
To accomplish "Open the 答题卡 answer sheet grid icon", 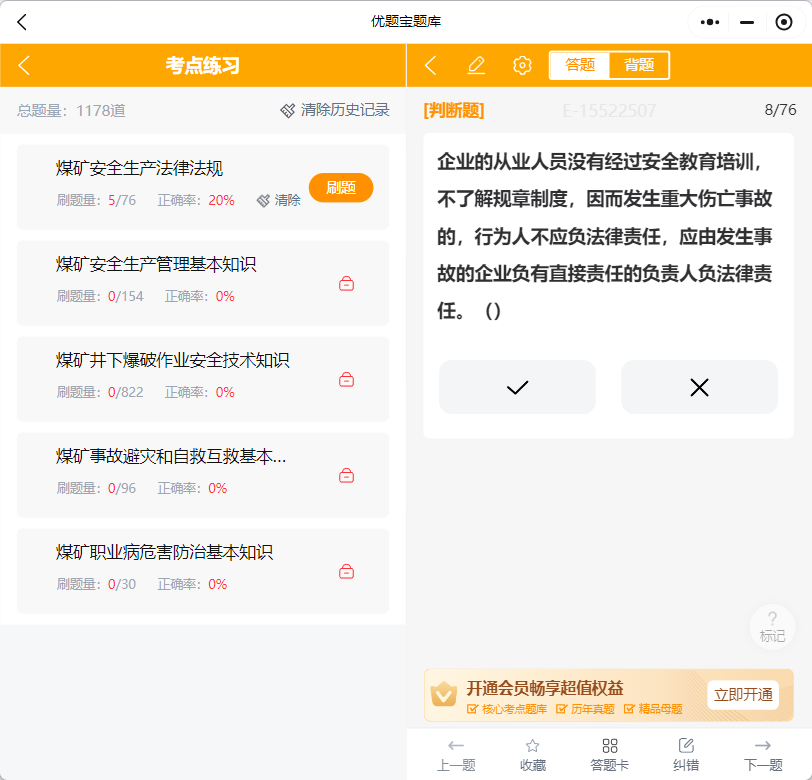I will [610, 746].
